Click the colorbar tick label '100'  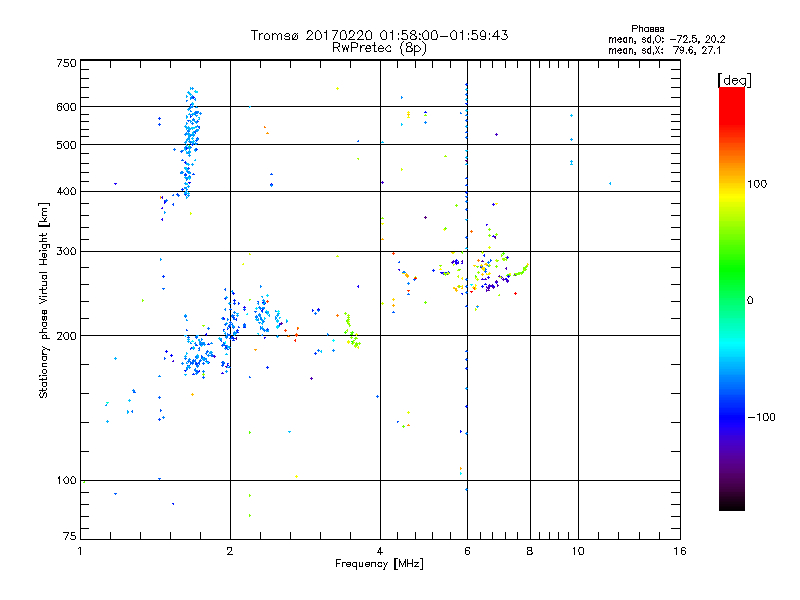[x=757, y=184]
